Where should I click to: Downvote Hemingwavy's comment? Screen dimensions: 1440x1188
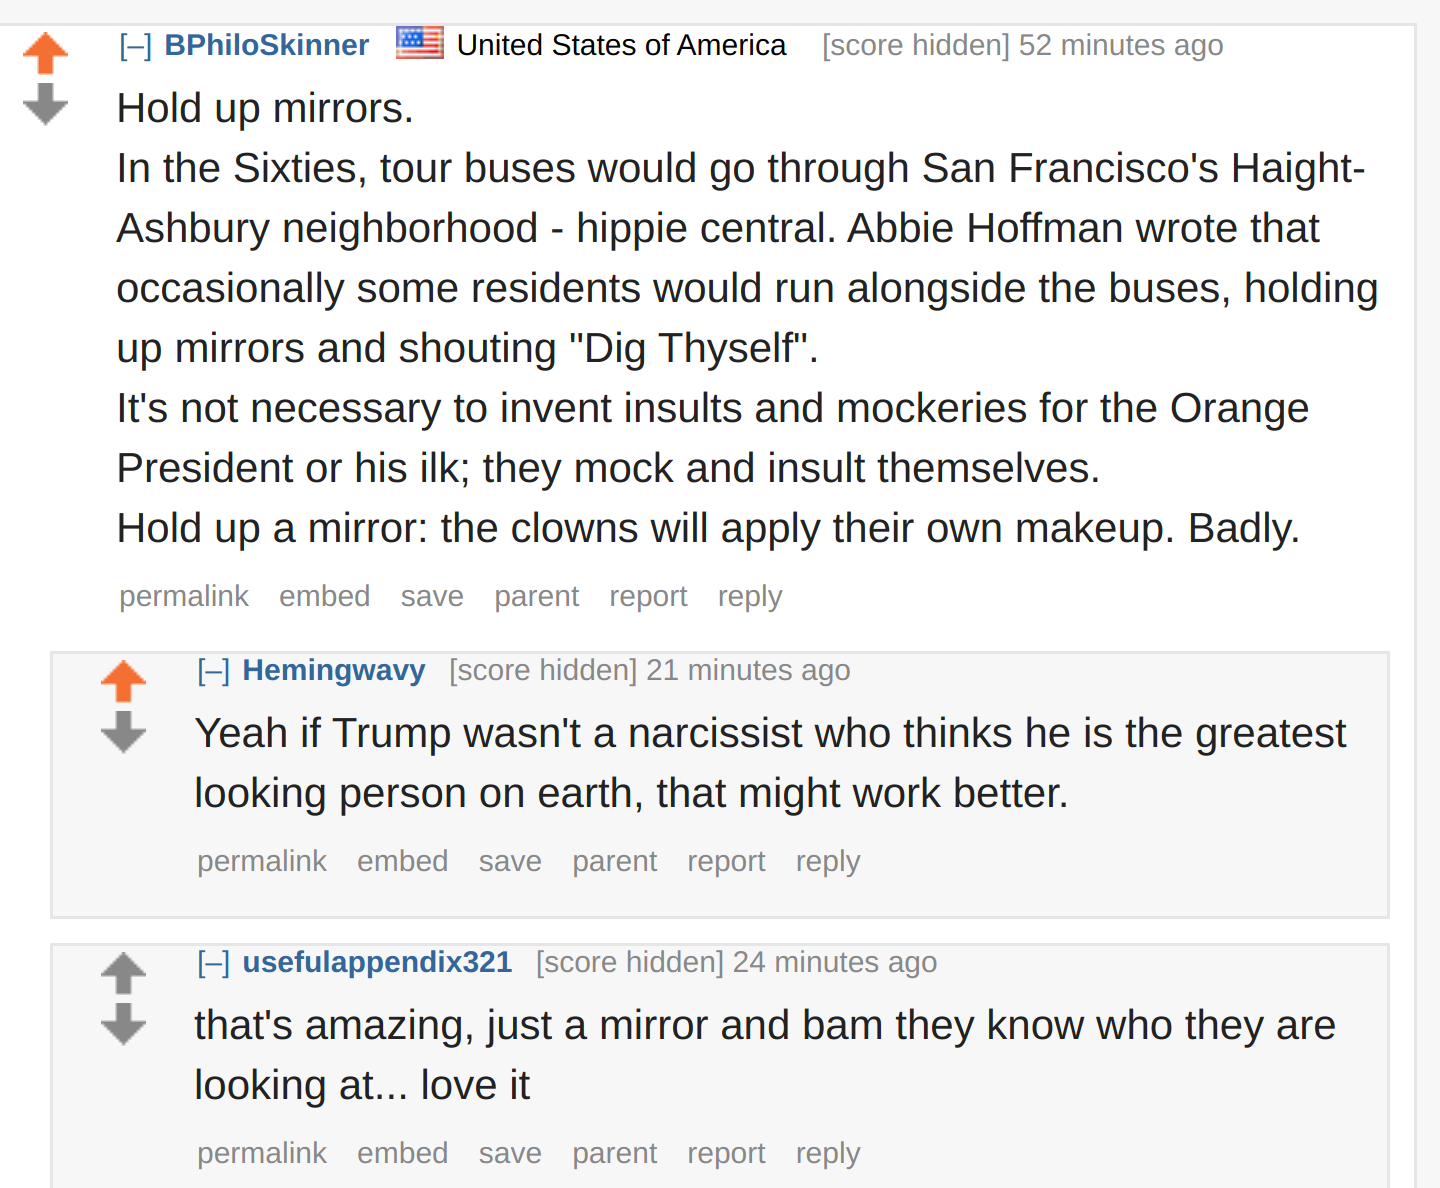point(123,732)
